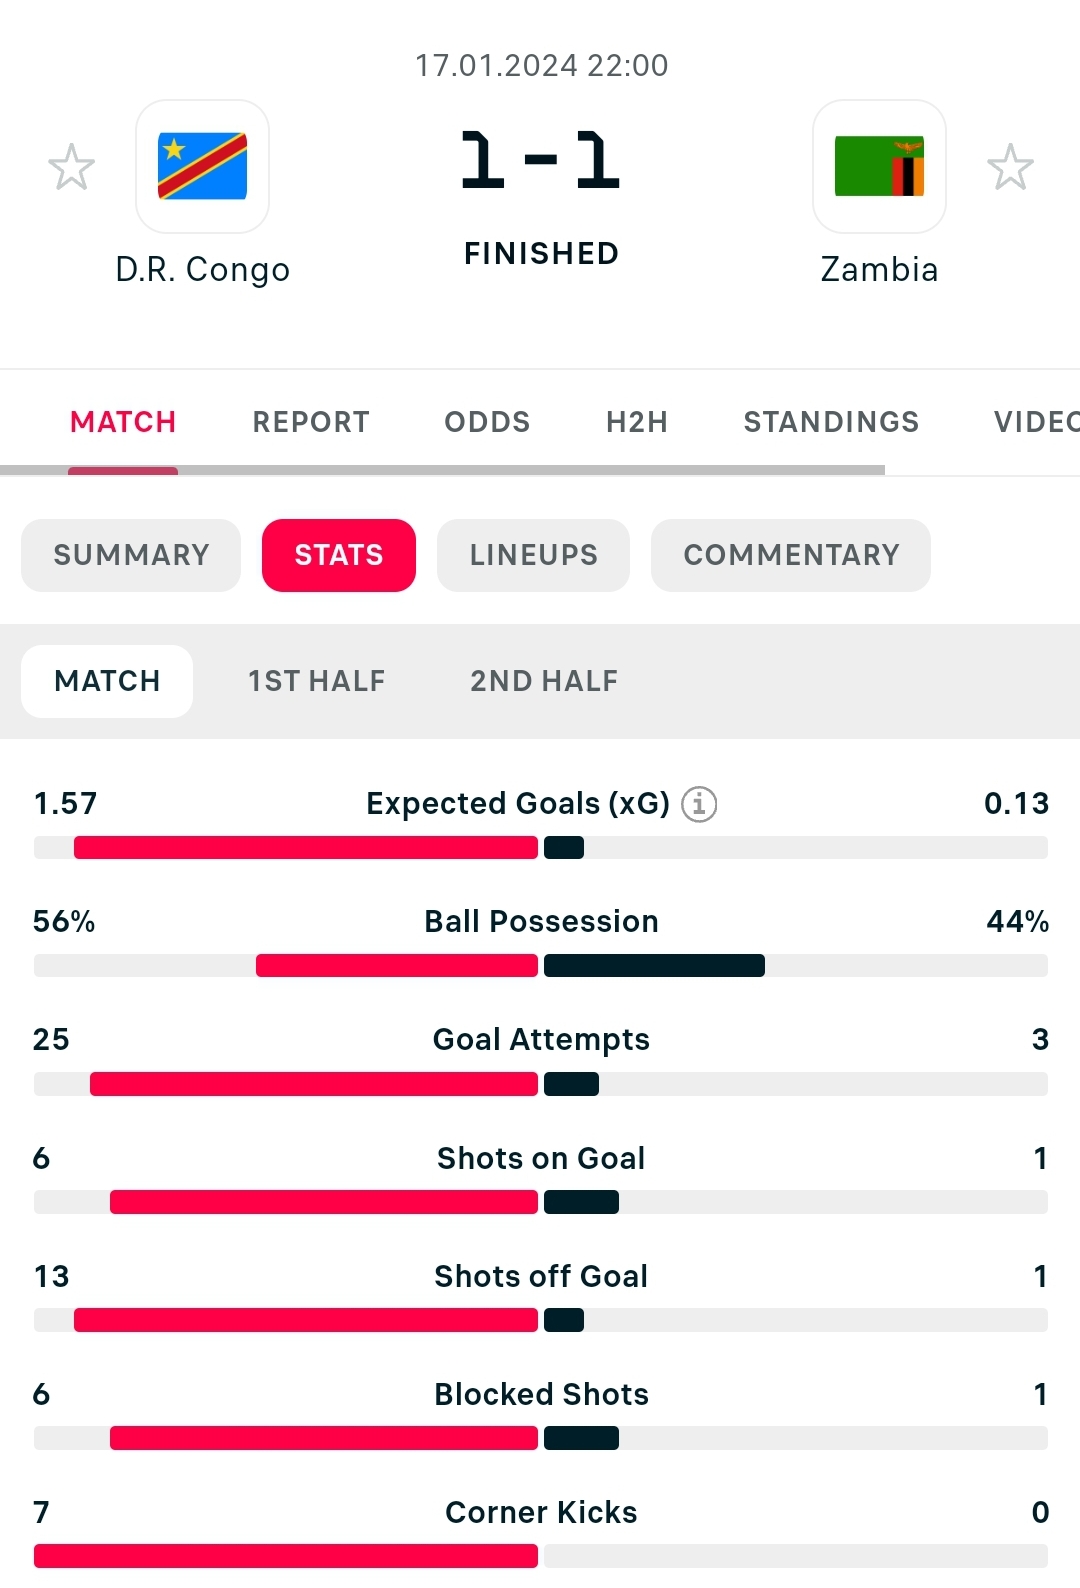Favorite D.R. Congo with the star icon

tap(71, 167)
